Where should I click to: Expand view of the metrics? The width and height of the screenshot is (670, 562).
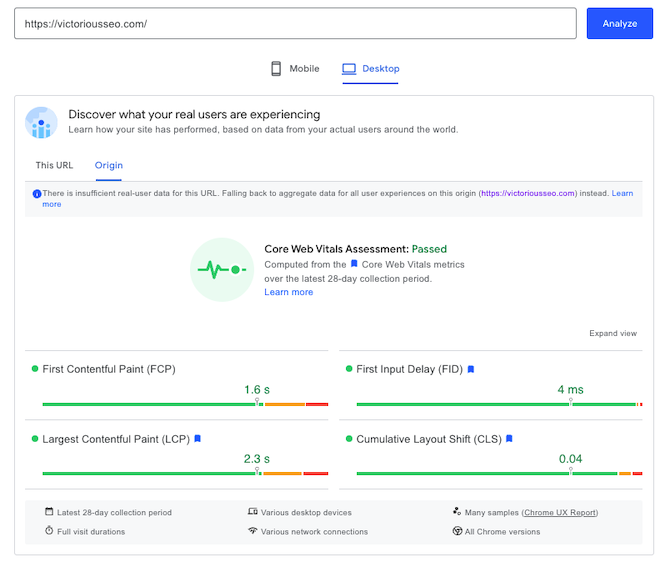tap(613, 334)
